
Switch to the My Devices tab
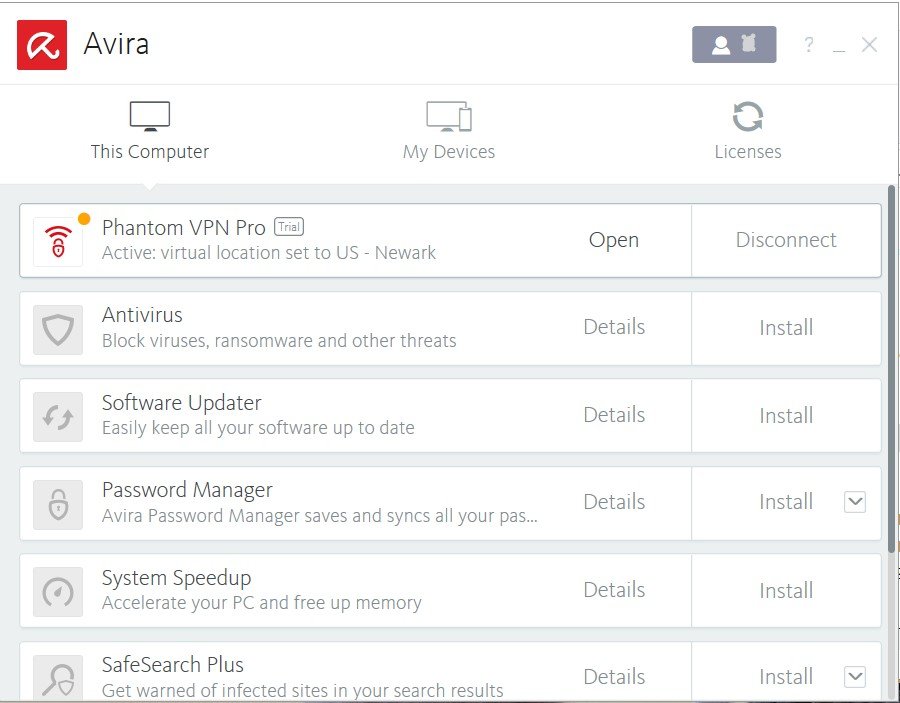pos(449,131)
